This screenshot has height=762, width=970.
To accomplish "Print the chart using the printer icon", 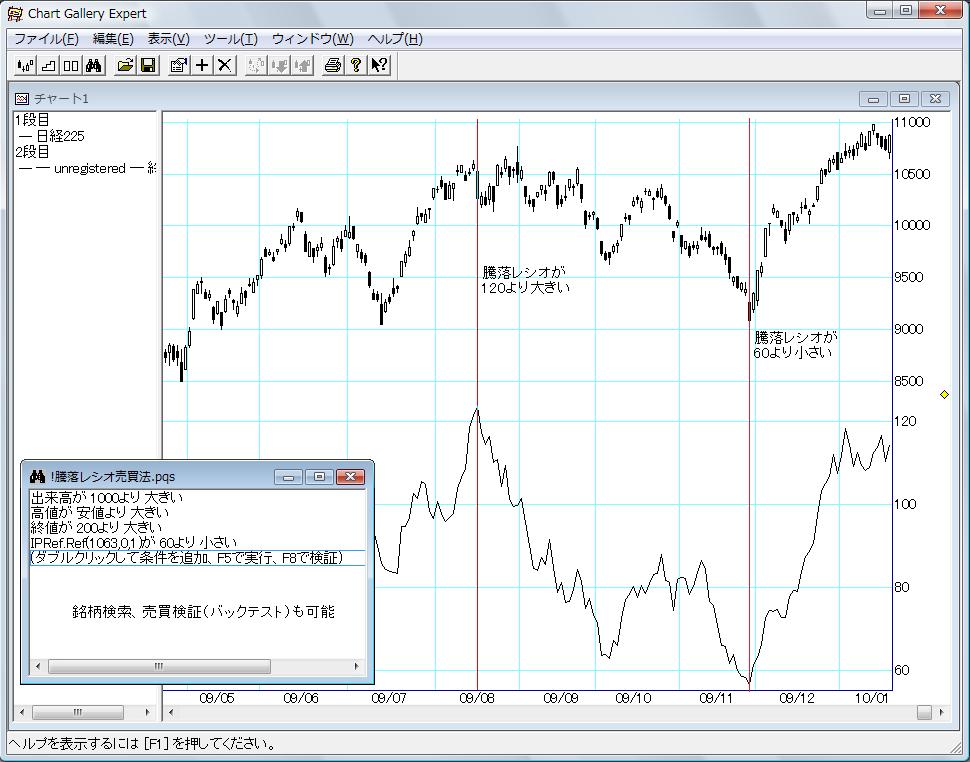I will click(333, 66).
